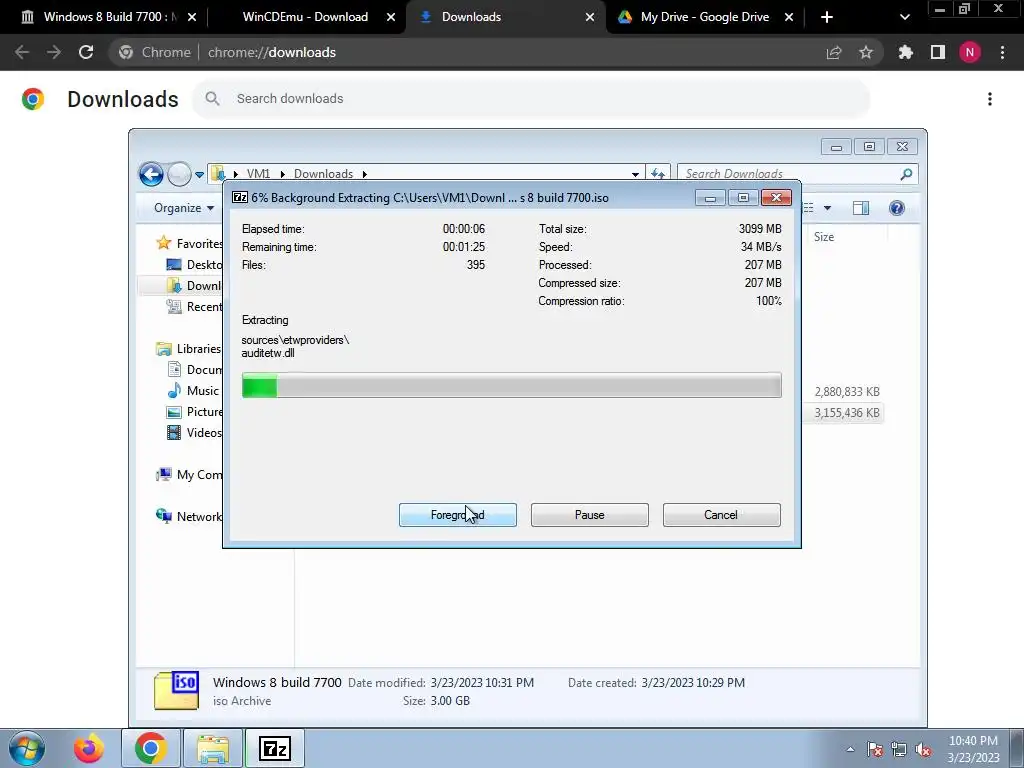1024x768 pixels.
Task: Open Music library in navigation pane
Action: (x=193, y=391)
